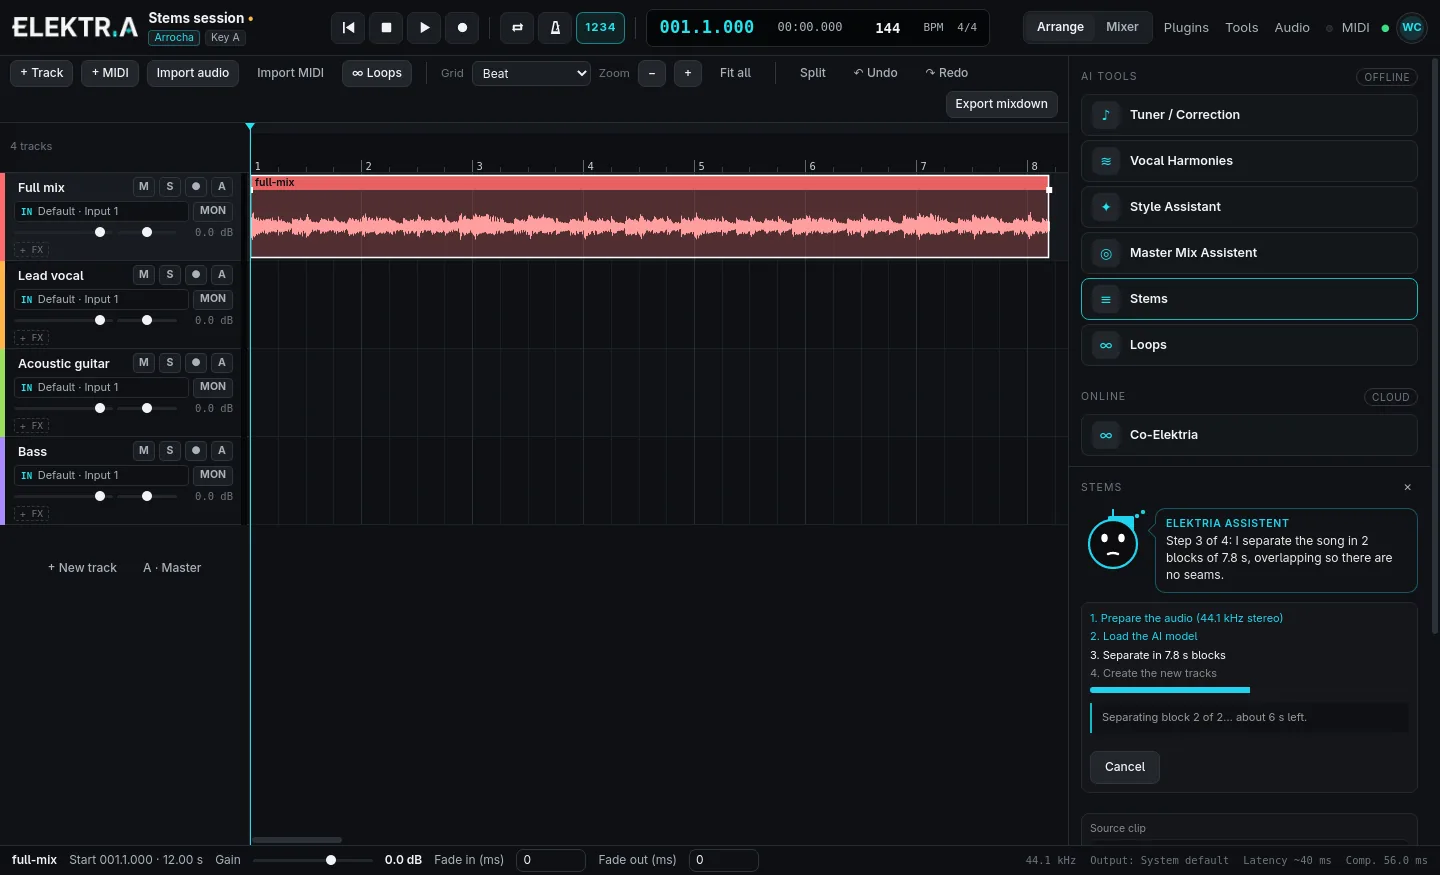This screenshot has height=875, width=1440.
Task: Add a track with + New track
Action: tap(82, 568)
